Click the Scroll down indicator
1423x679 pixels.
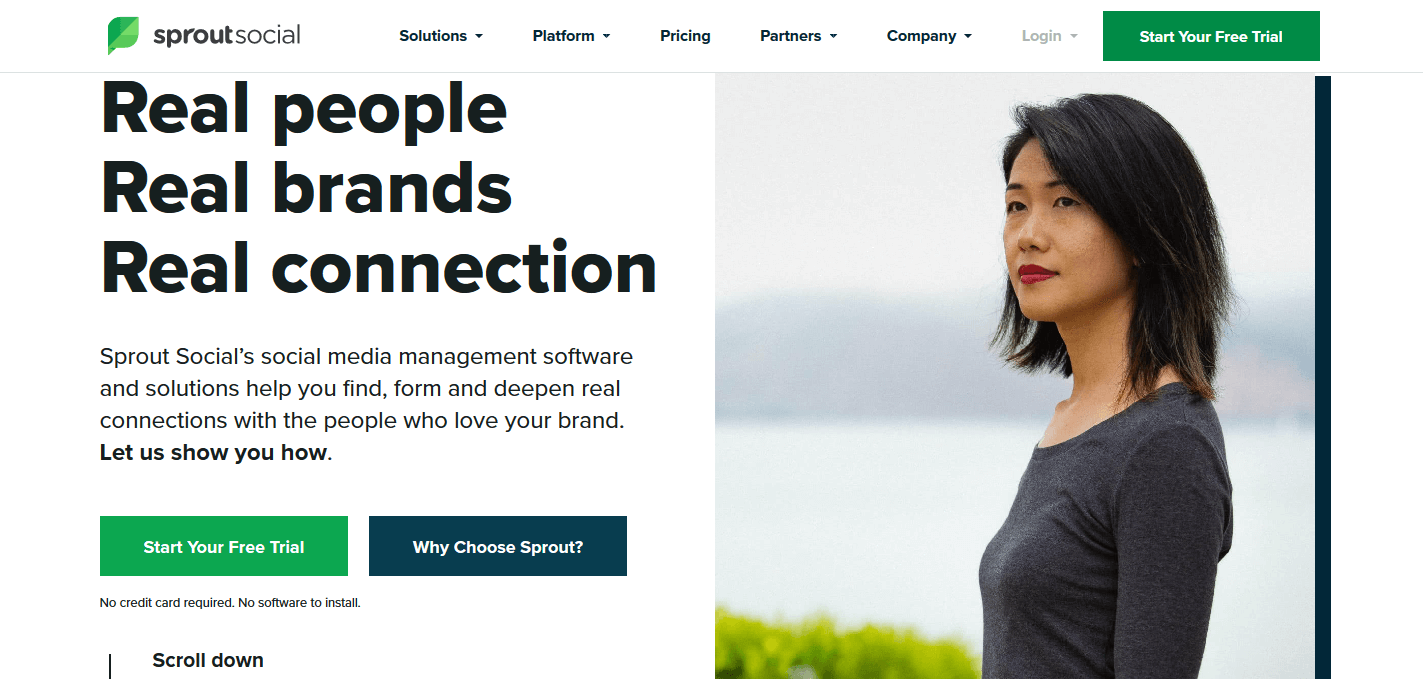(x=208, y=660)
